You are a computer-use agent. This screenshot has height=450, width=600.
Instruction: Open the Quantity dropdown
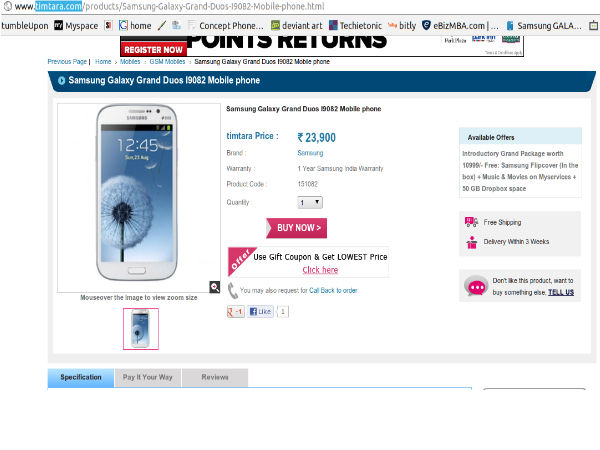(x=310, y=202)
